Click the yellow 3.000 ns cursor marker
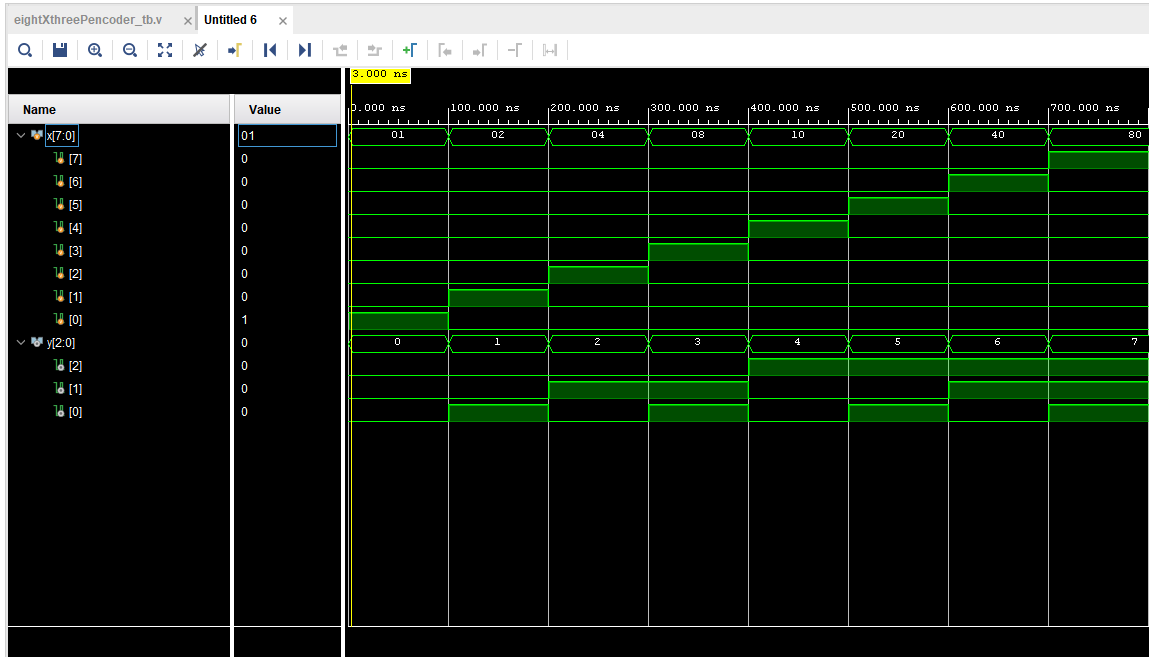Screen dimensions: 1149x657 [380, 74]
